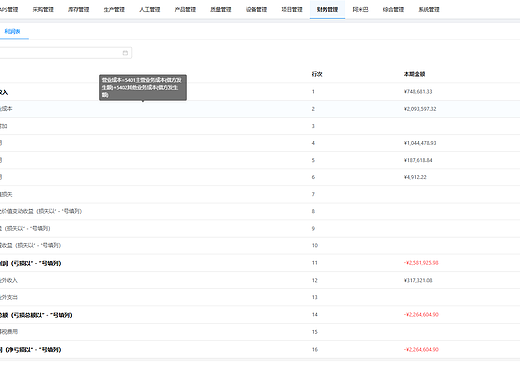This screenshot has height=390, width=520.
Task: Select the amount ¥4,912.22 in row 6
Action: pos(415,177)
